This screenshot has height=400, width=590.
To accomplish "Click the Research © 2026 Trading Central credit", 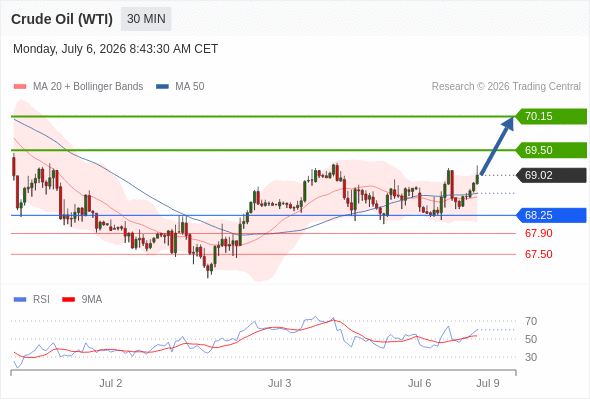I will tap(506, 87).
